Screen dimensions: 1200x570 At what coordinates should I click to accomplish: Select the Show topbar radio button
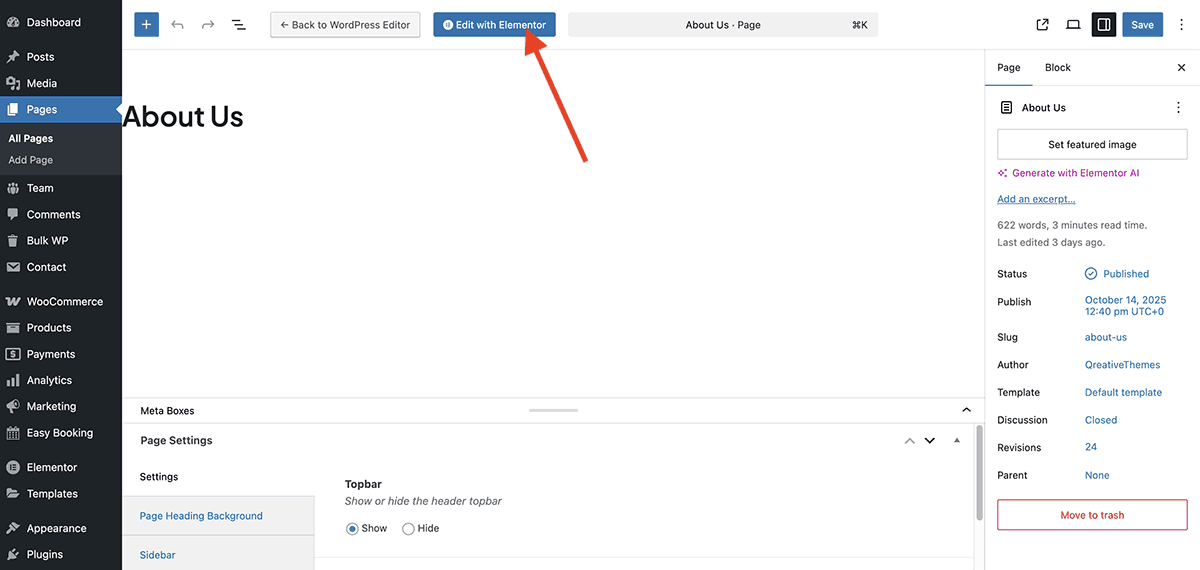352,528
